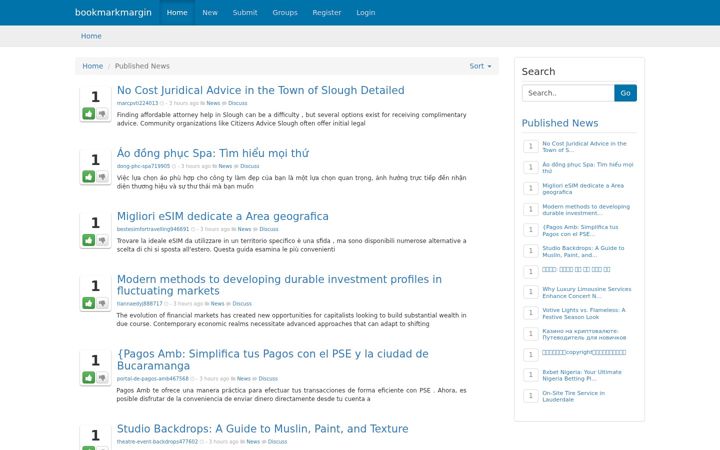The height and width of the screenshot is (450, 720).
Task: Click the bookmarkmargin site logo
Action: click(113, 12)
